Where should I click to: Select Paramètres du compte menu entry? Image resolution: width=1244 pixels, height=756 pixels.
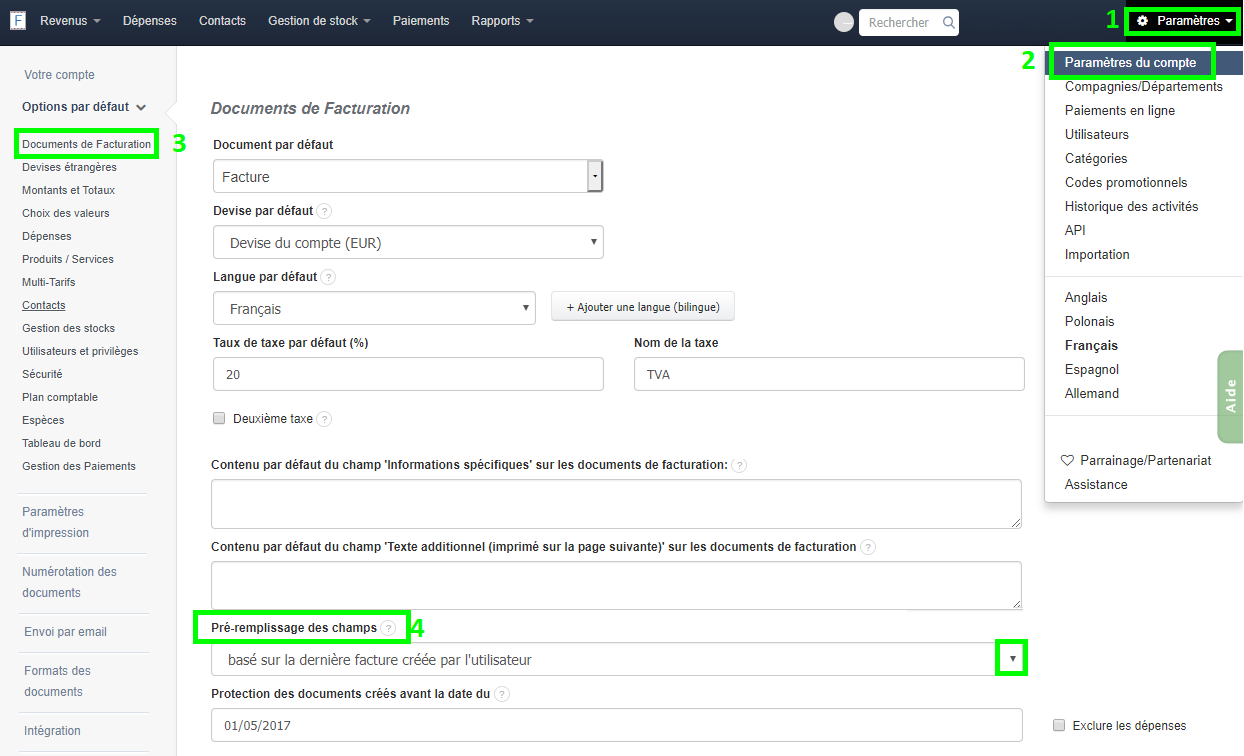[x=1130, y=63]
